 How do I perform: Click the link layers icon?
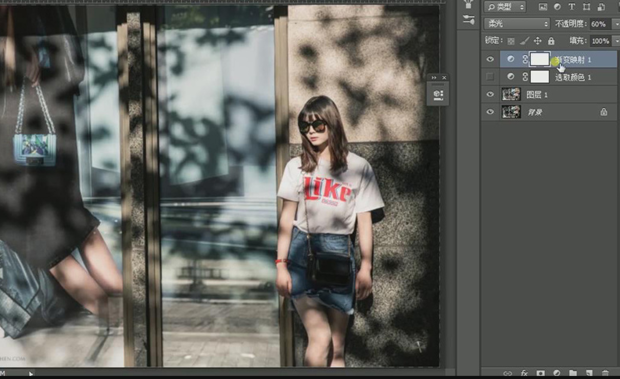[x=507, y=373]
